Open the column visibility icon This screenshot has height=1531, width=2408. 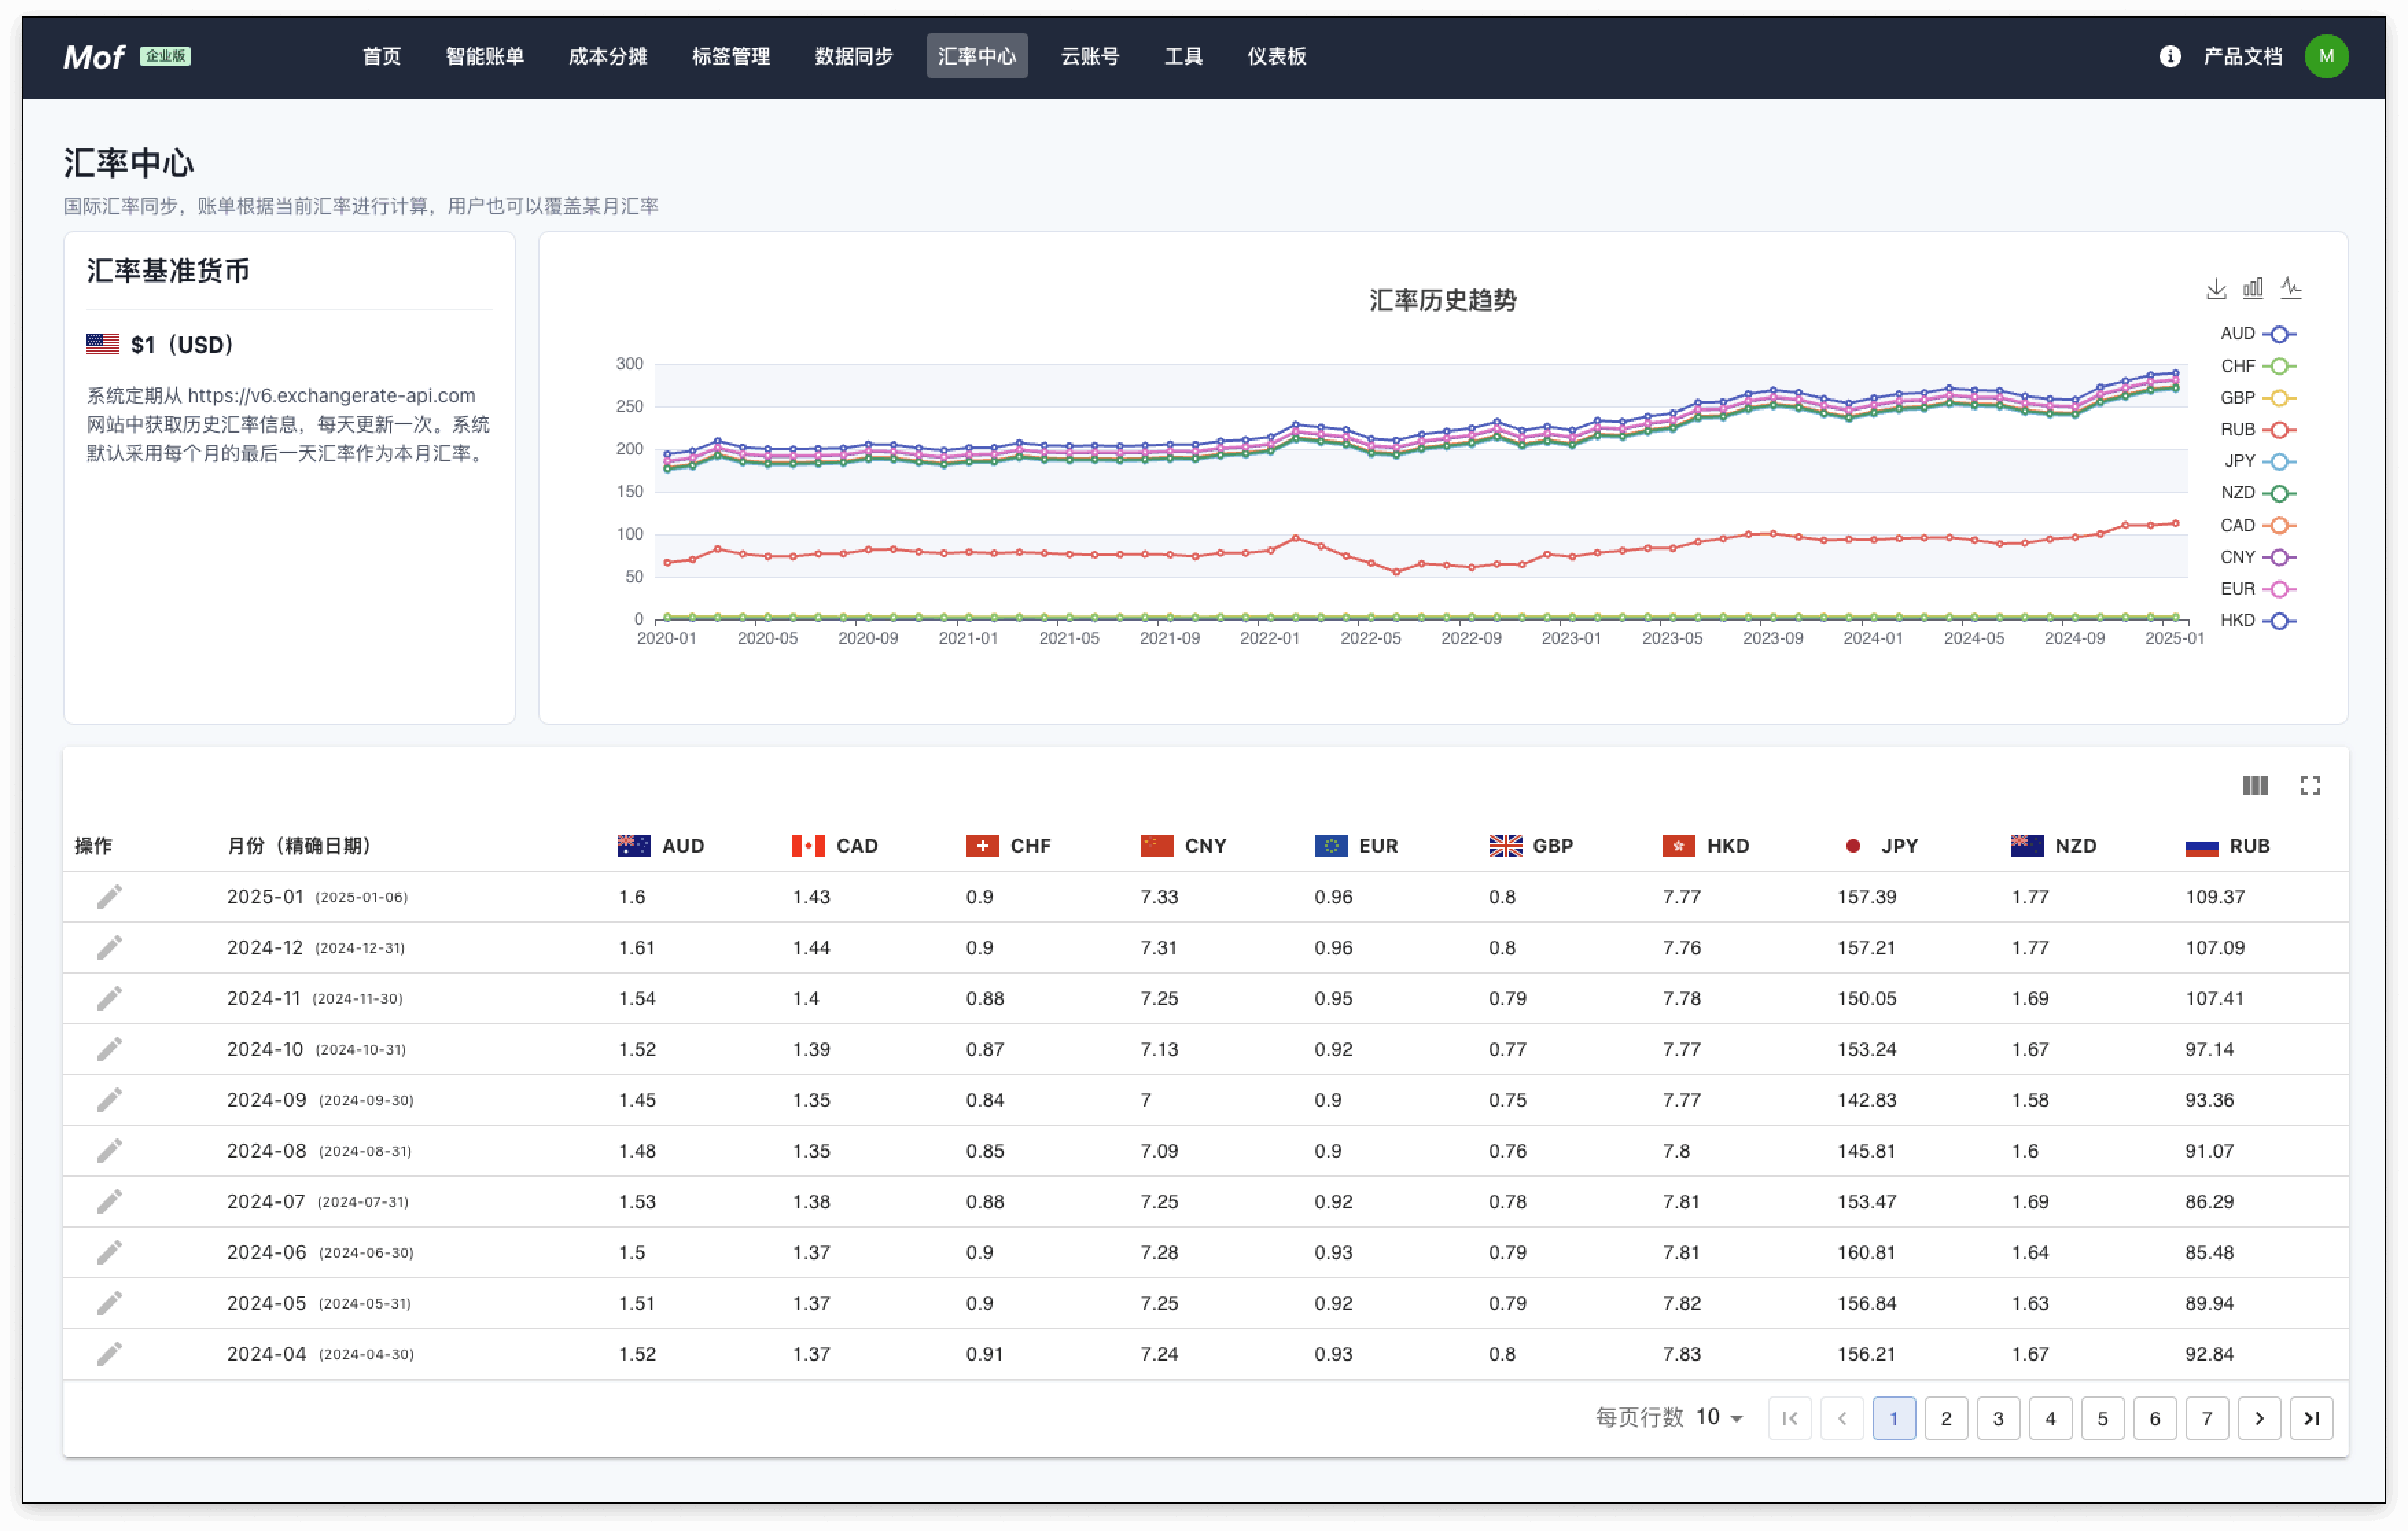click(x=2254, y=786)
